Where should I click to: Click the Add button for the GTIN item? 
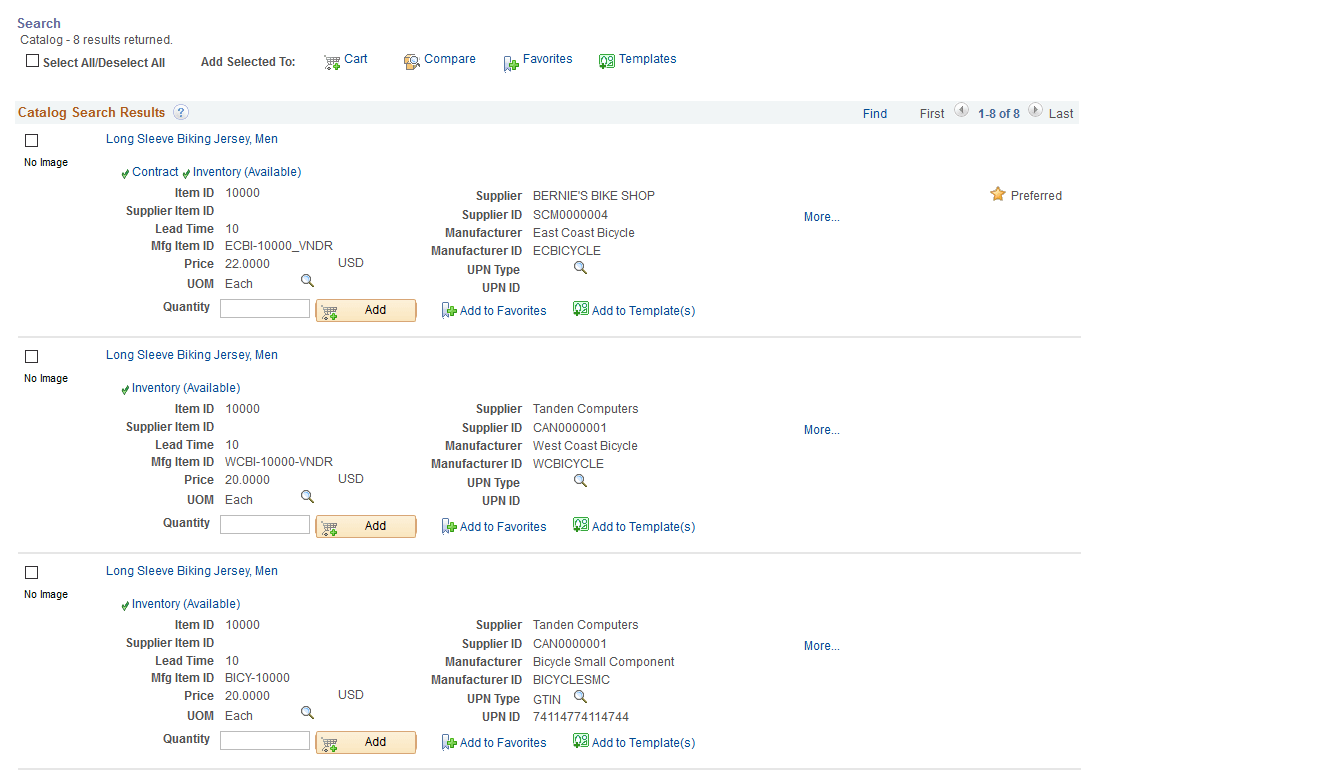[366, 742]
